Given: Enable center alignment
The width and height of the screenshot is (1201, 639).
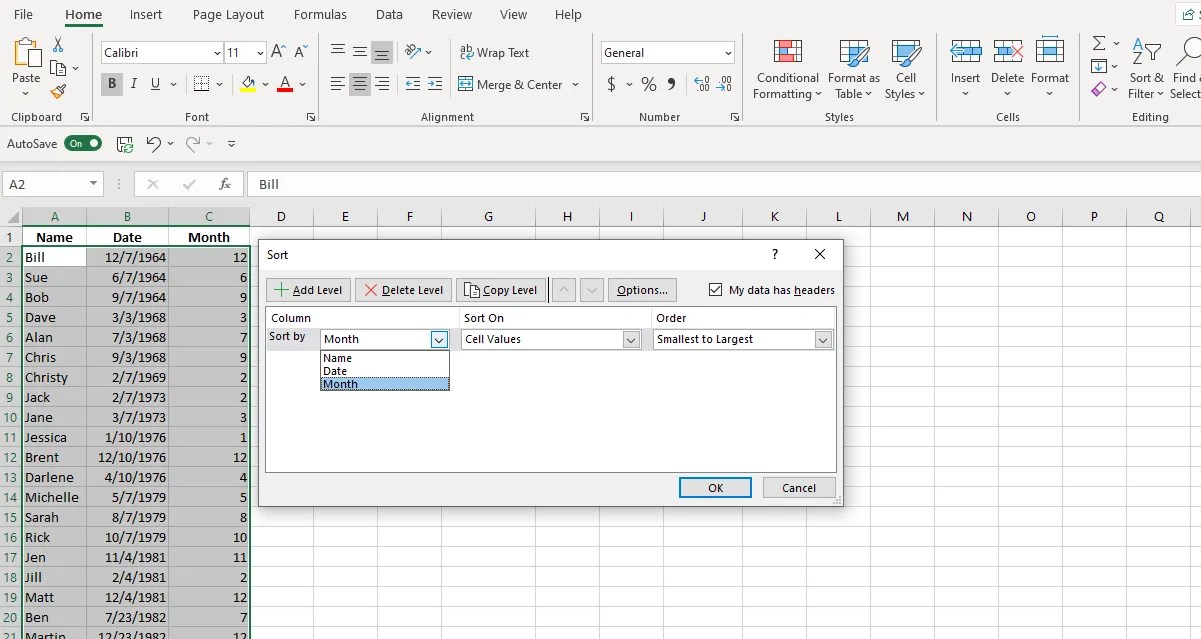Looking at the screenshot, I should click(x=359, y=84).
